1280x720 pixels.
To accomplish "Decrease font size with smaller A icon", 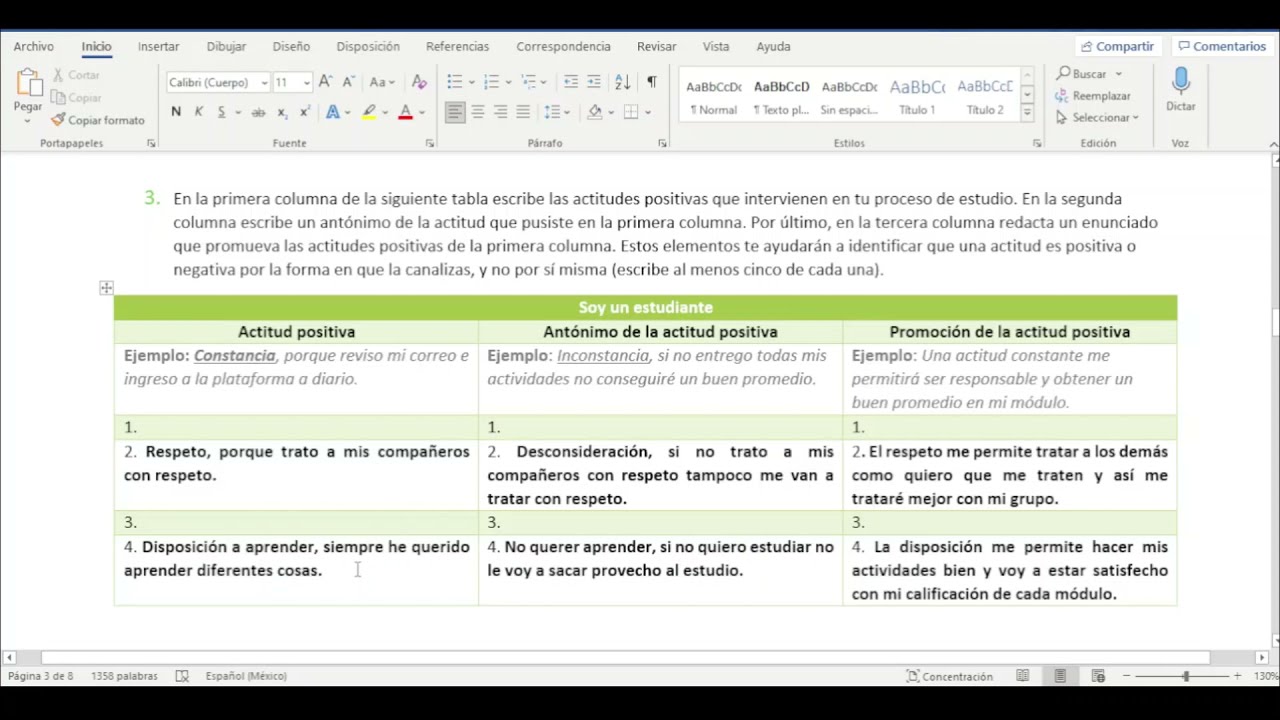I will click(347, 82).
